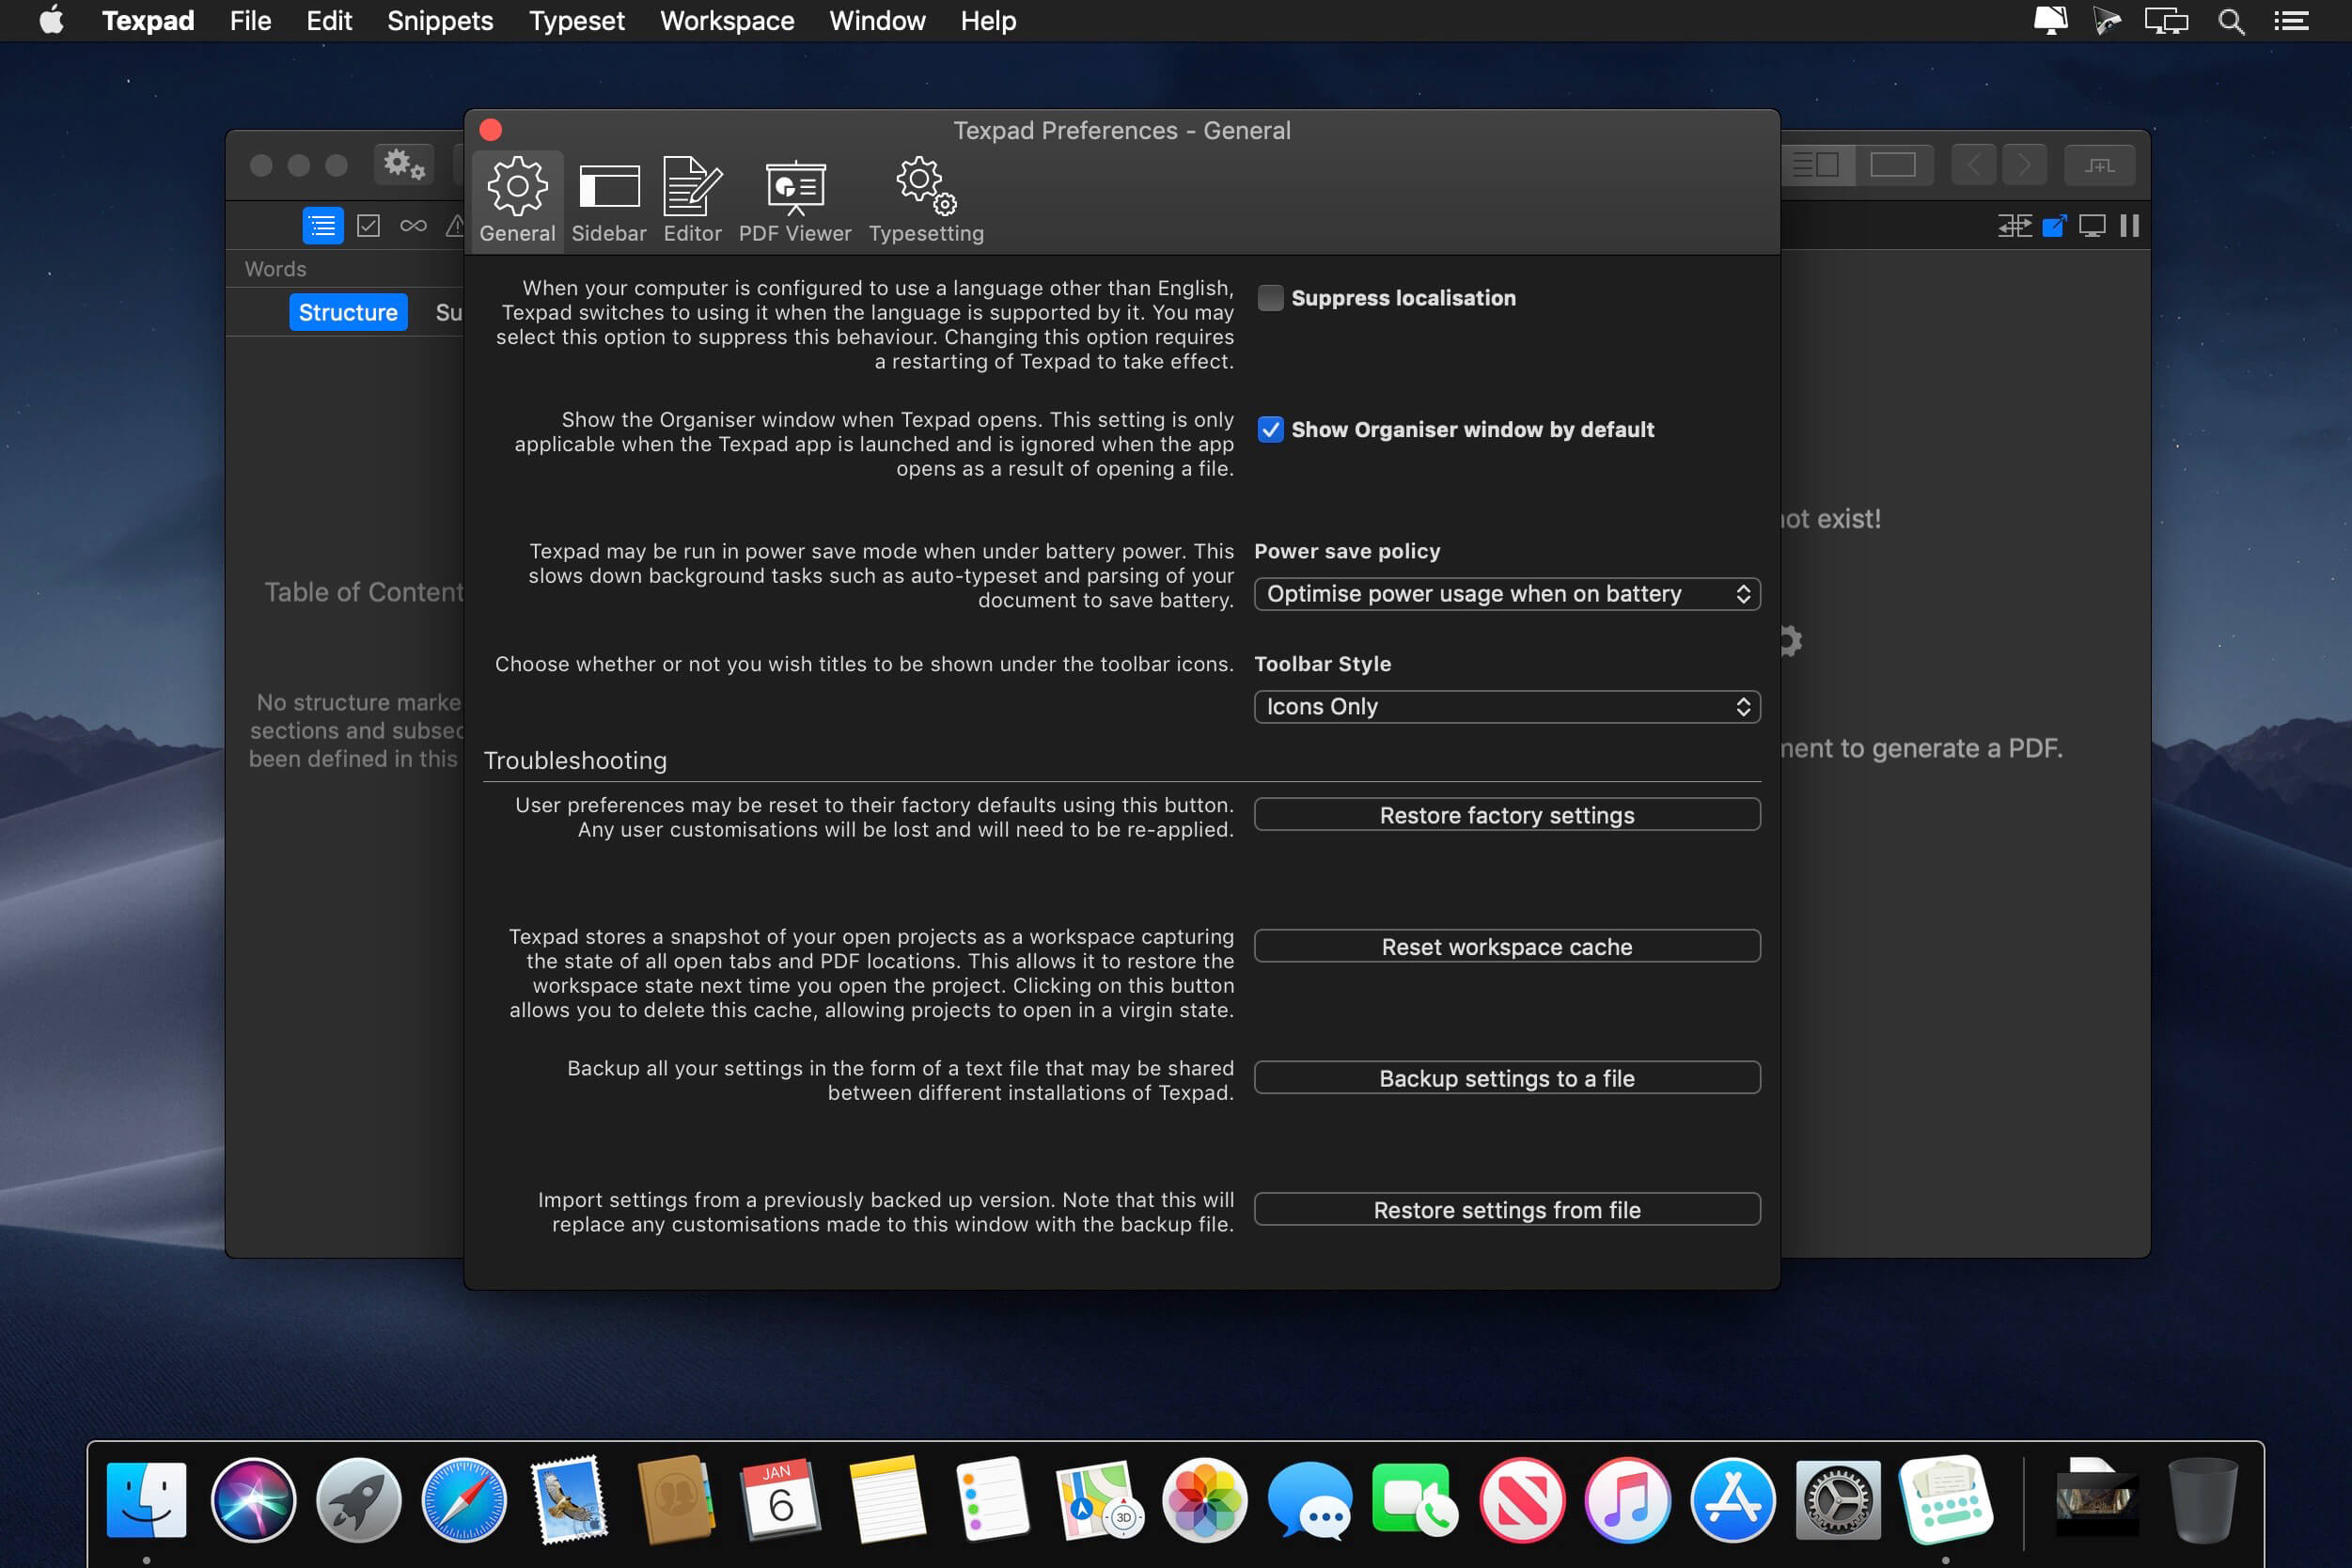
Task: Click the external monitor icon in PDF toolbar
Action: [x=2091, y=225]
